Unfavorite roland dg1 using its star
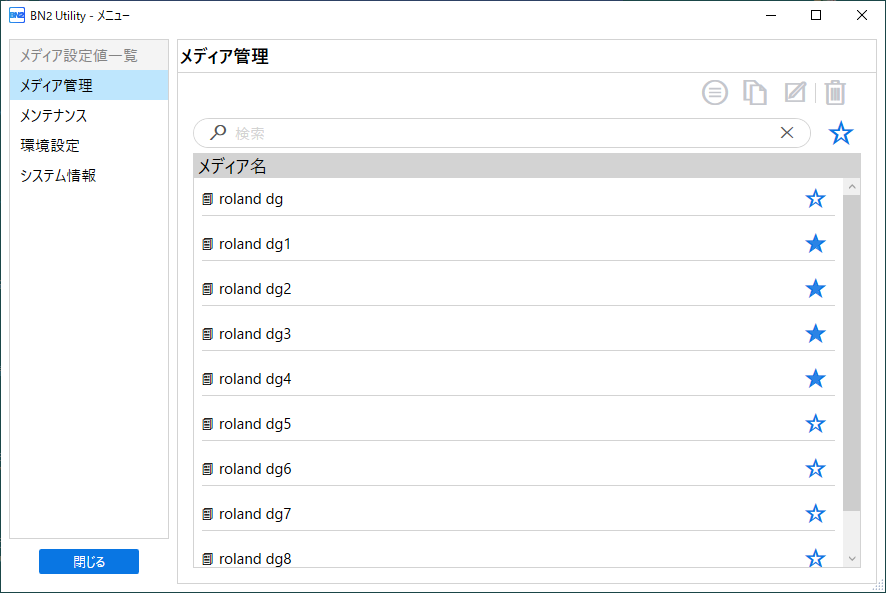Image resolution: width=886 pixels, height=593 pixels. (815, 244)
